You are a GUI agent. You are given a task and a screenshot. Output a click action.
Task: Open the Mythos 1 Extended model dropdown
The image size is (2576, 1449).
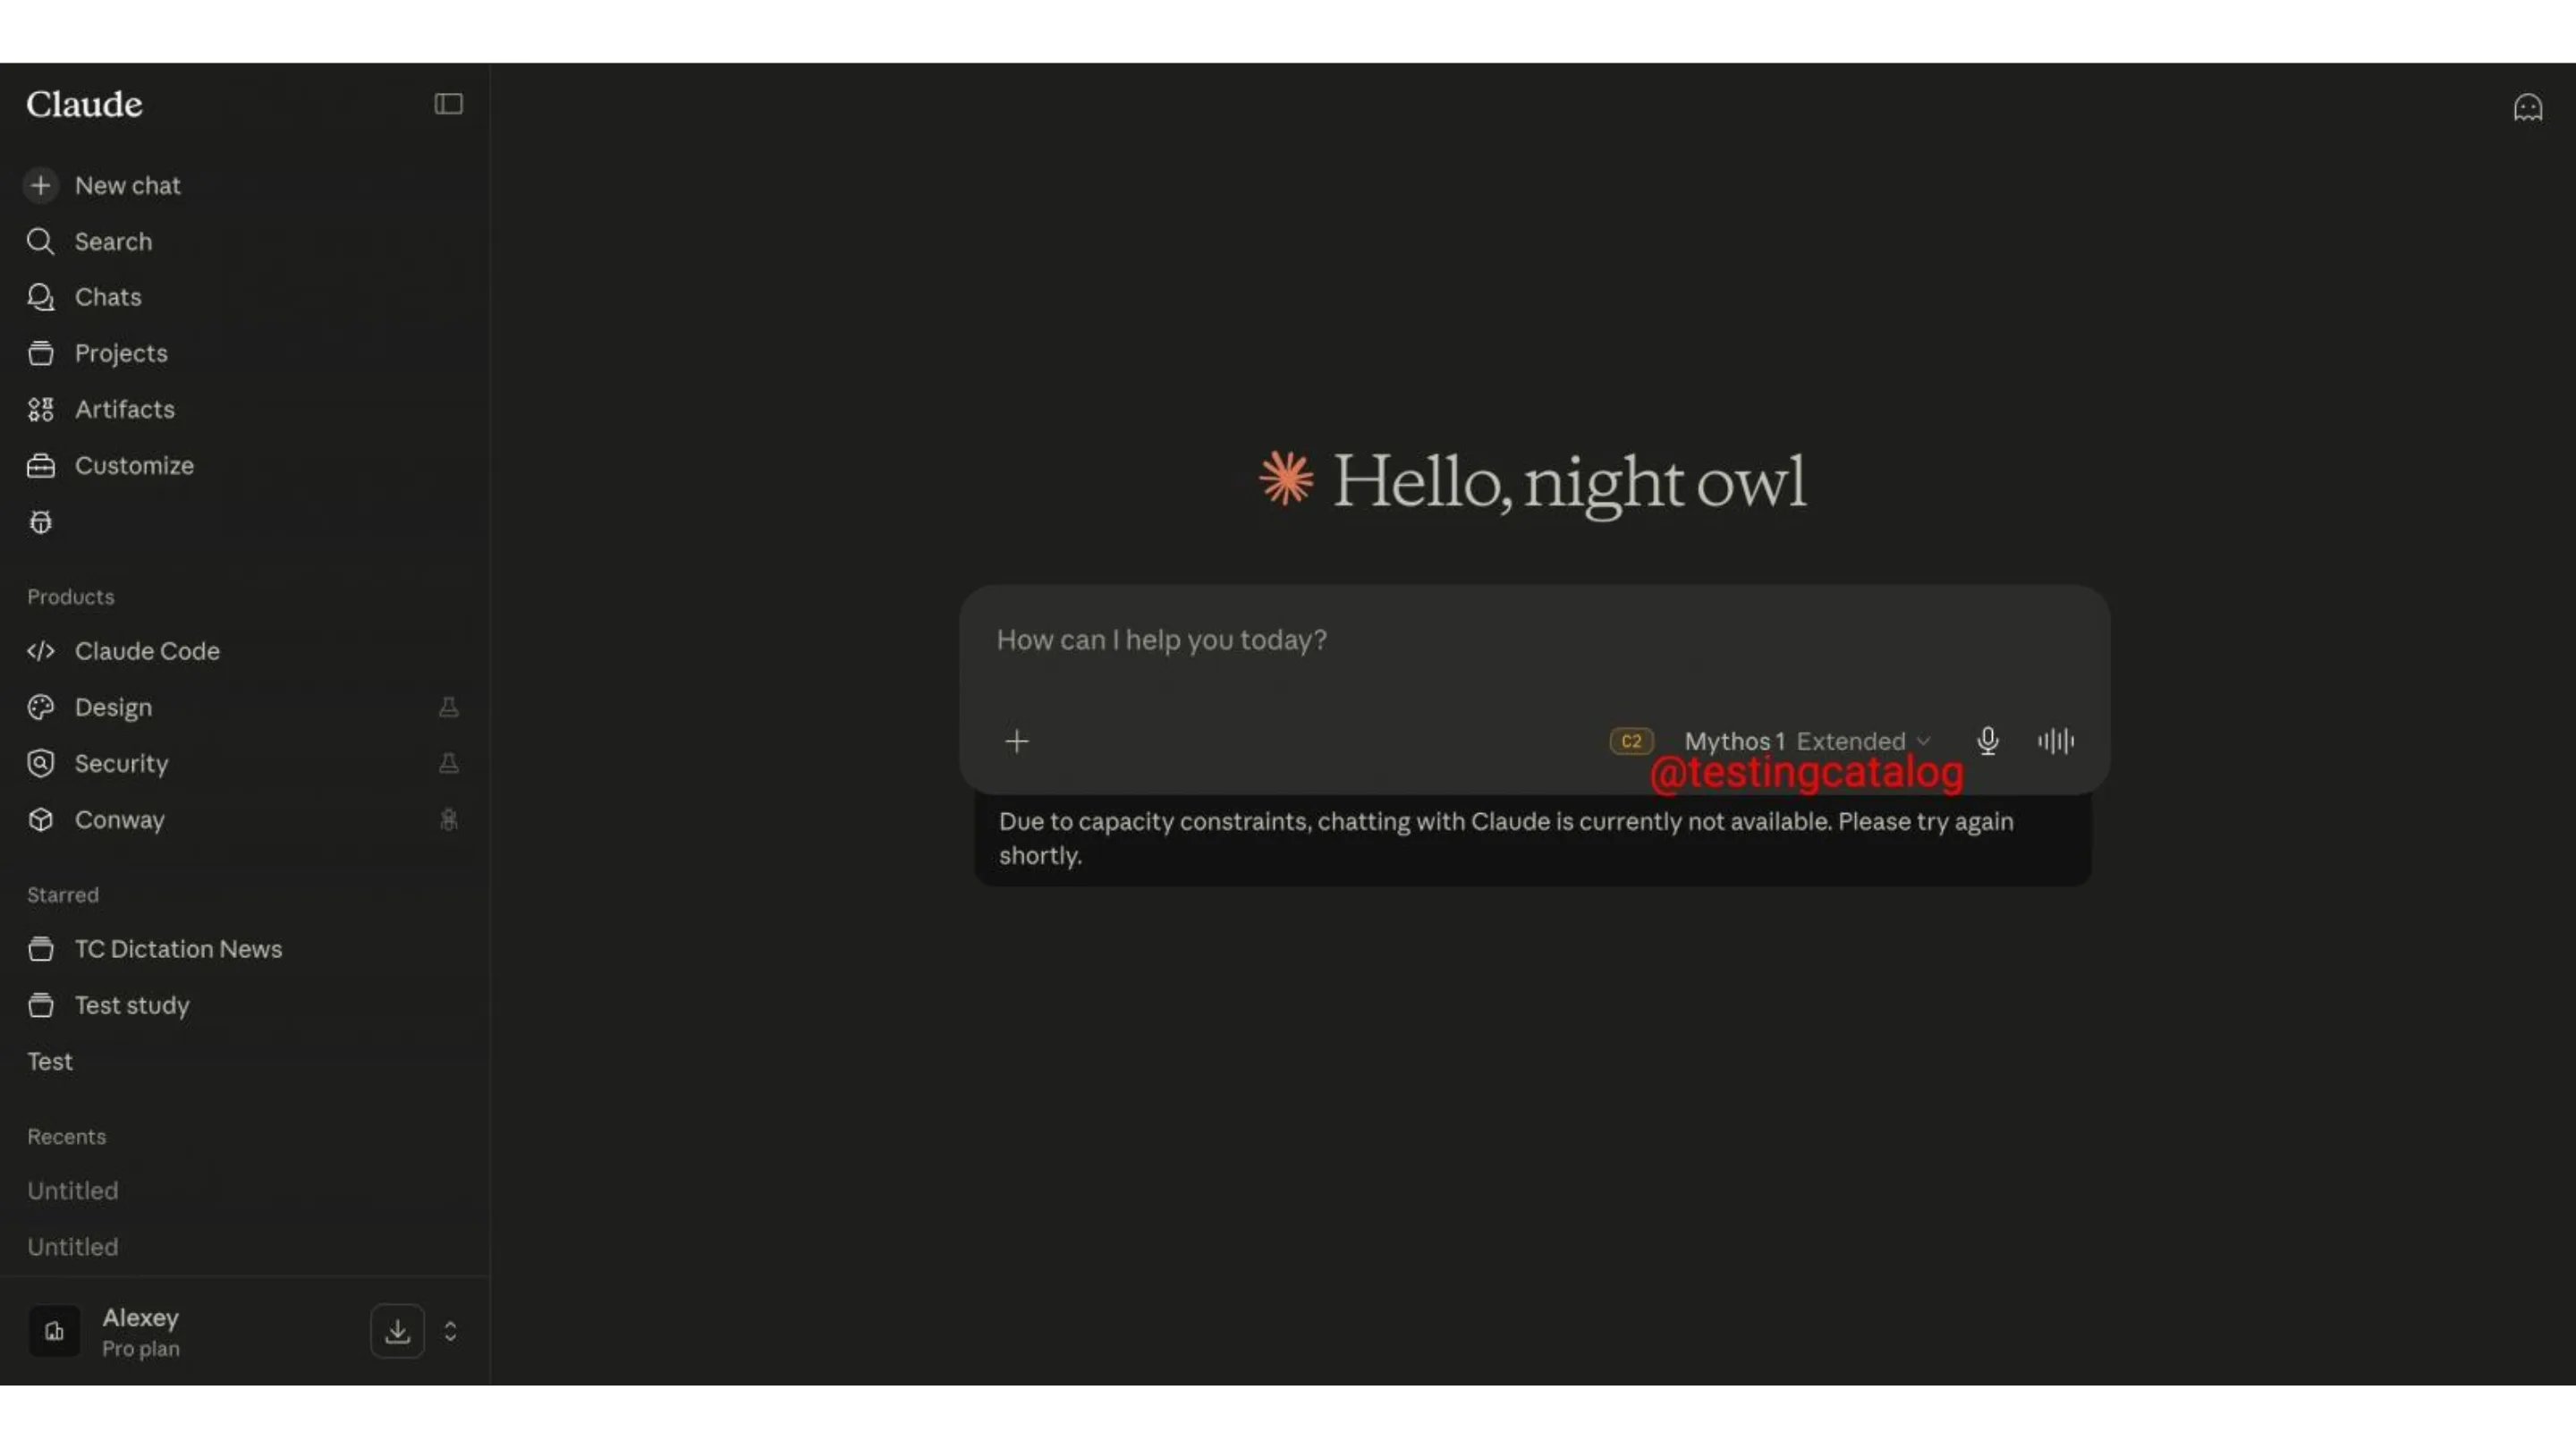coord(1806,741)
